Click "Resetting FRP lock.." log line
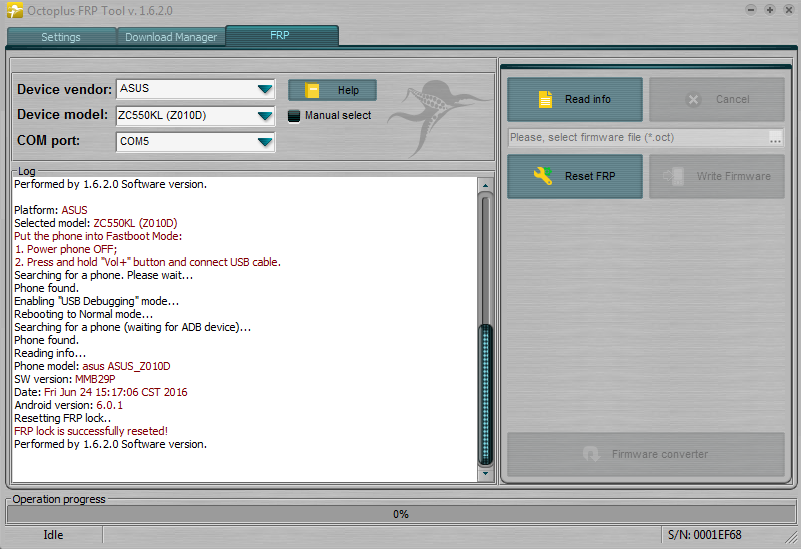 pyautogui.click(x=62, y=418)
